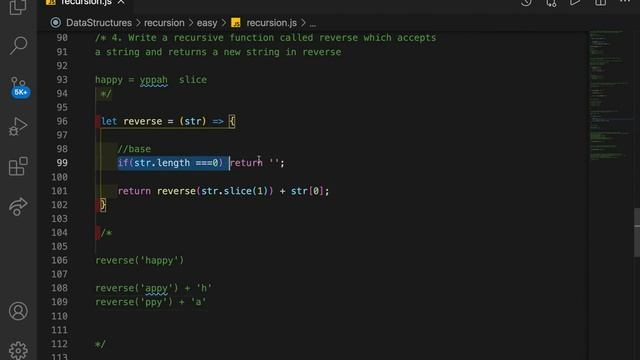Viewport: 640px width, 360px height.
Task: Click the comment text on line 90
Action: click(266, 38)
